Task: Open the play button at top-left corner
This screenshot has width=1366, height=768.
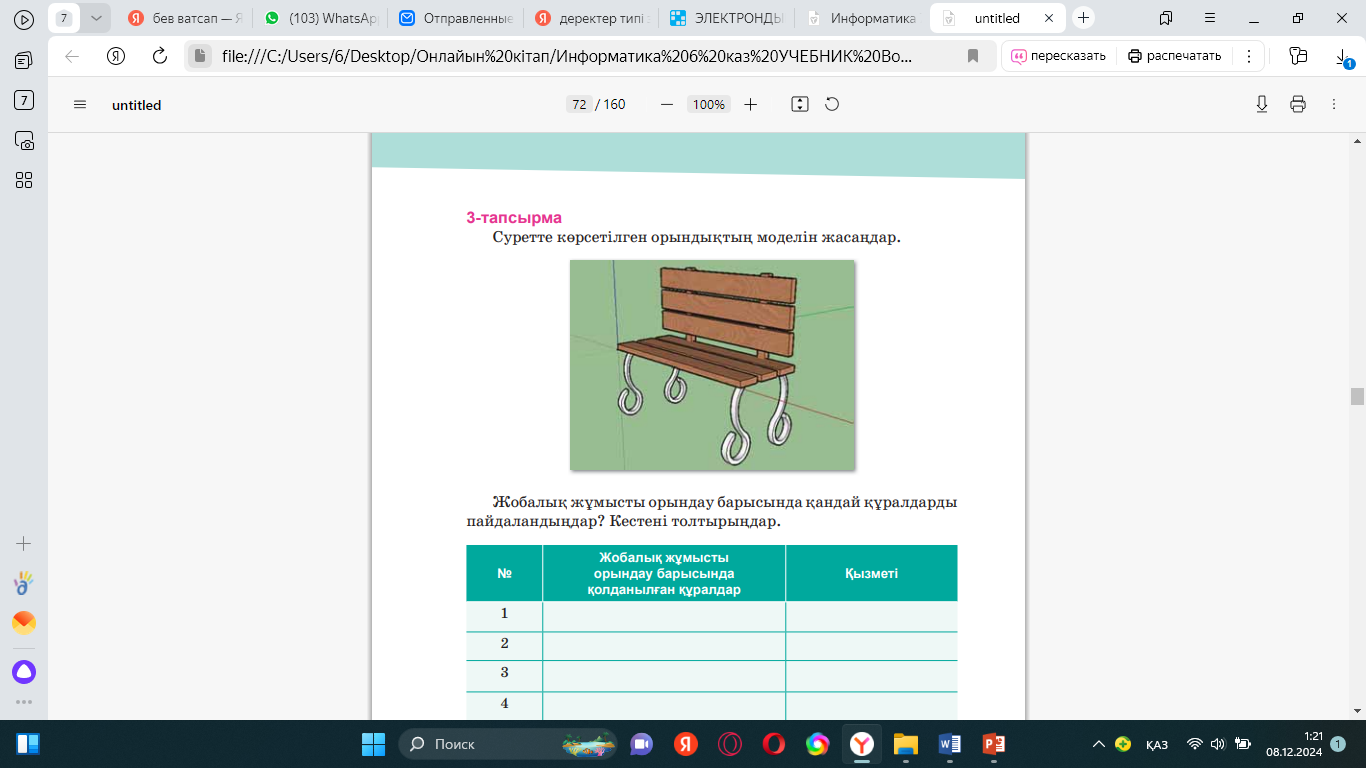Action: pyautogui.click(x=24, y=18)
